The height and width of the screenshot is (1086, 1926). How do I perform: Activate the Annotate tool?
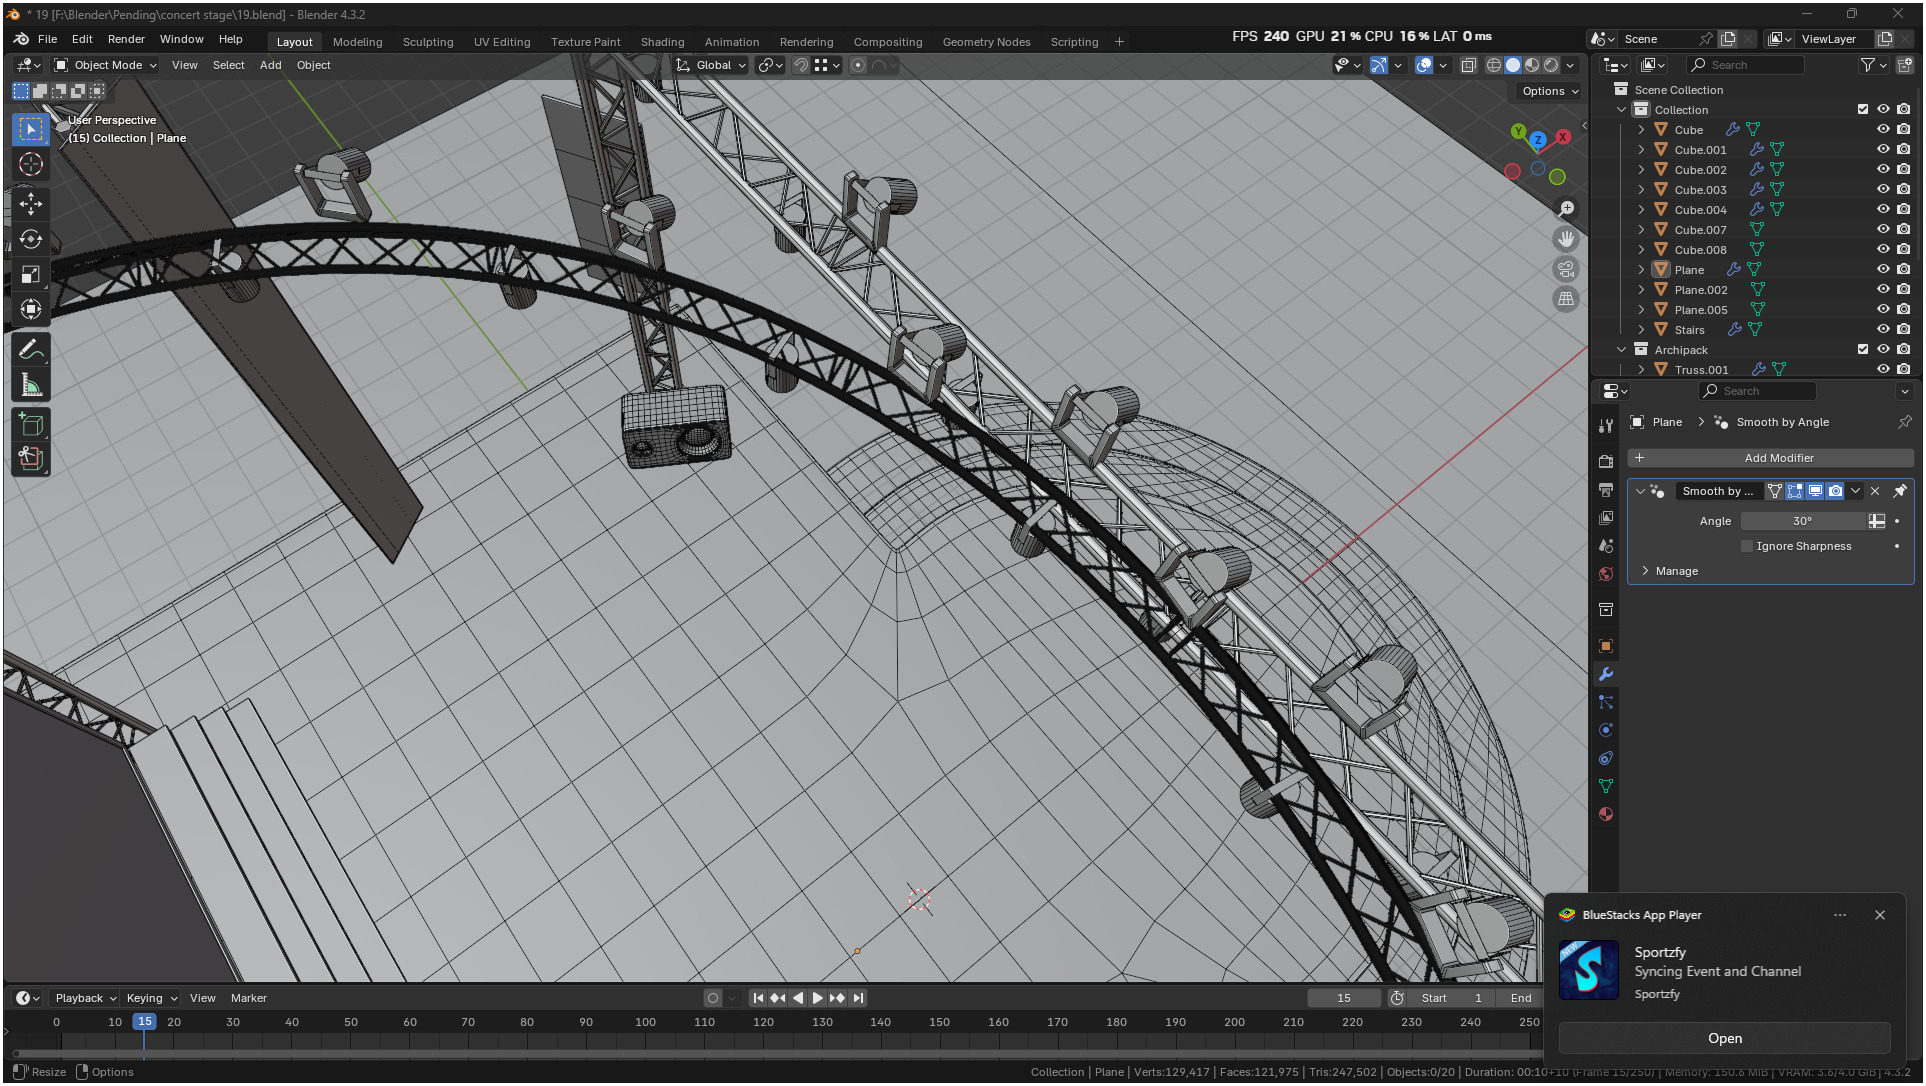30,350
